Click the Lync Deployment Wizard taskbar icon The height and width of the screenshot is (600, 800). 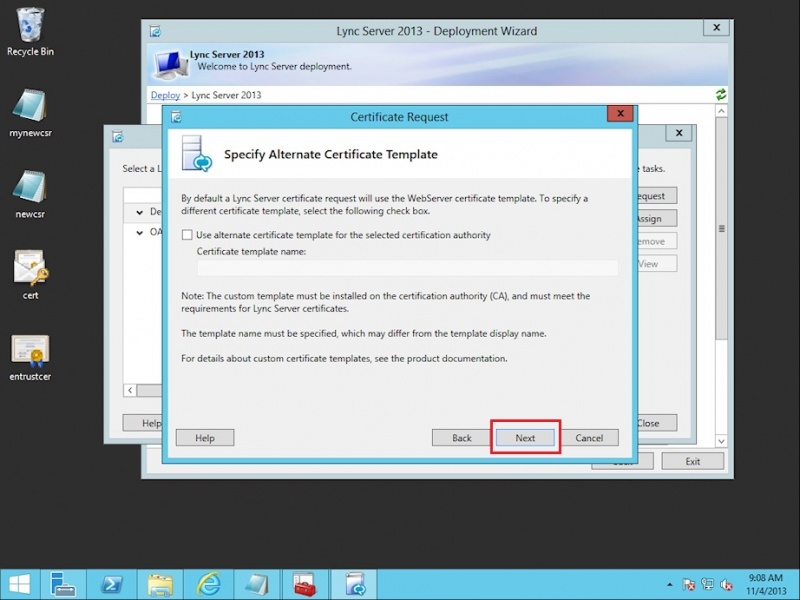[355, 584]
